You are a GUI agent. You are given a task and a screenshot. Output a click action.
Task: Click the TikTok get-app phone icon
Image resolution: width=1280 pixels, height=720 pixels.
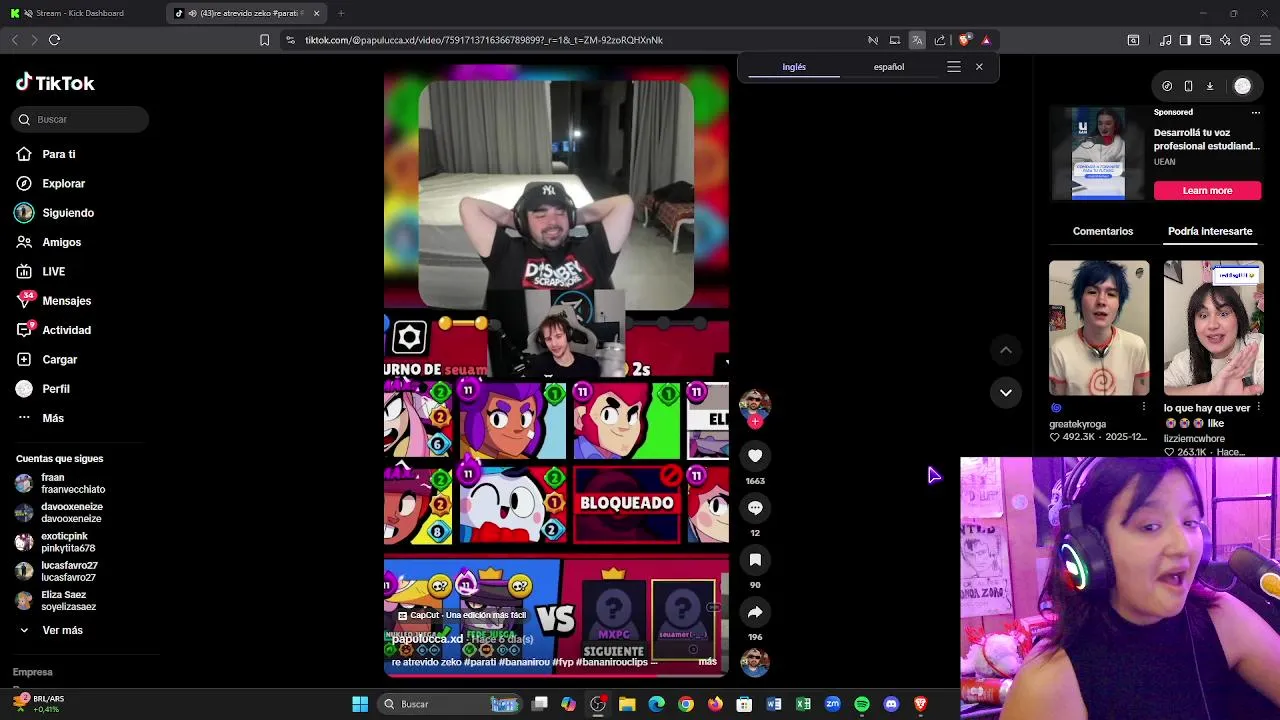[1188, 86]
